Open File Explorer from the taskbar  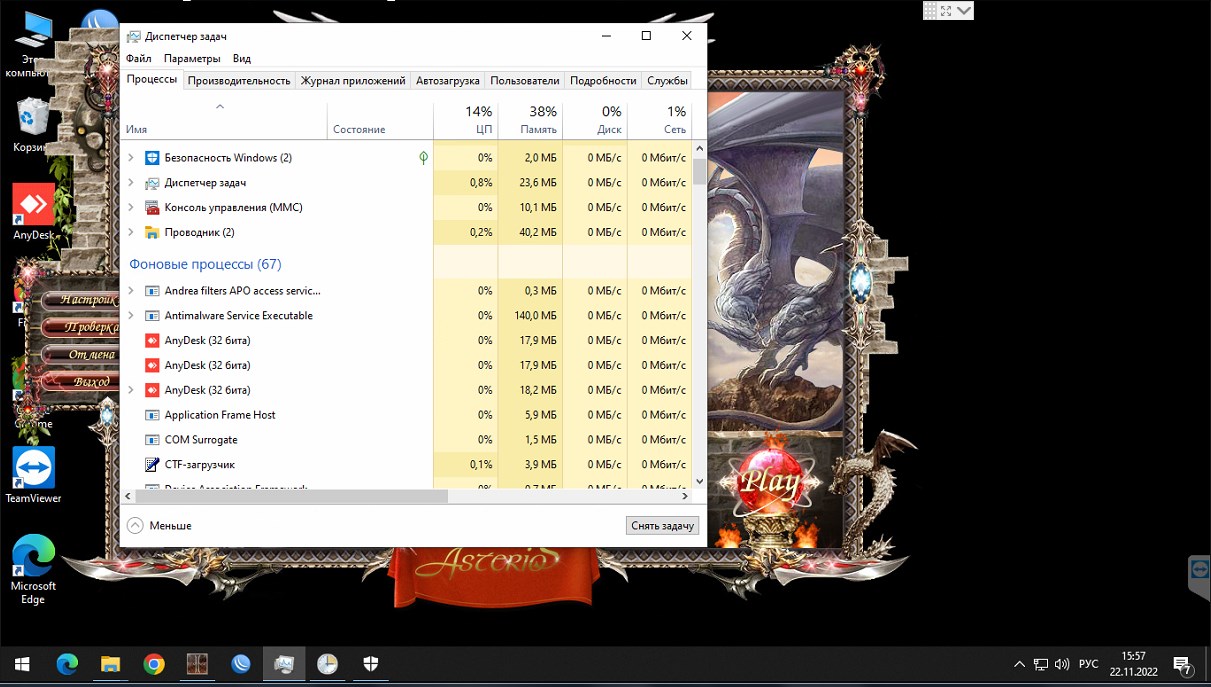pos(110,664)
